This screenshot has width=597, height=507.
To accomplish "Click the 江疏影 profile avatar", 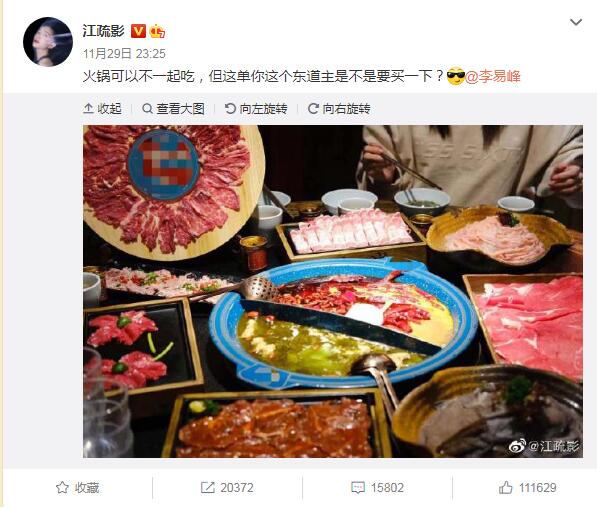I will pyautogui.click(x=48, y=42).
